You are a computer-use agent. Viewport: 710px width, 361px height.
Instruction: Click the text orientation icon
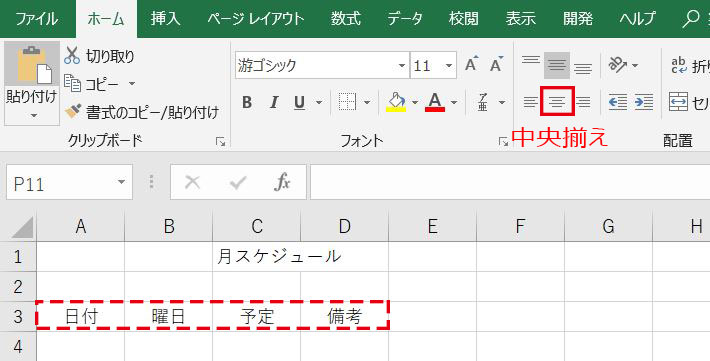[x=618, y=65]
